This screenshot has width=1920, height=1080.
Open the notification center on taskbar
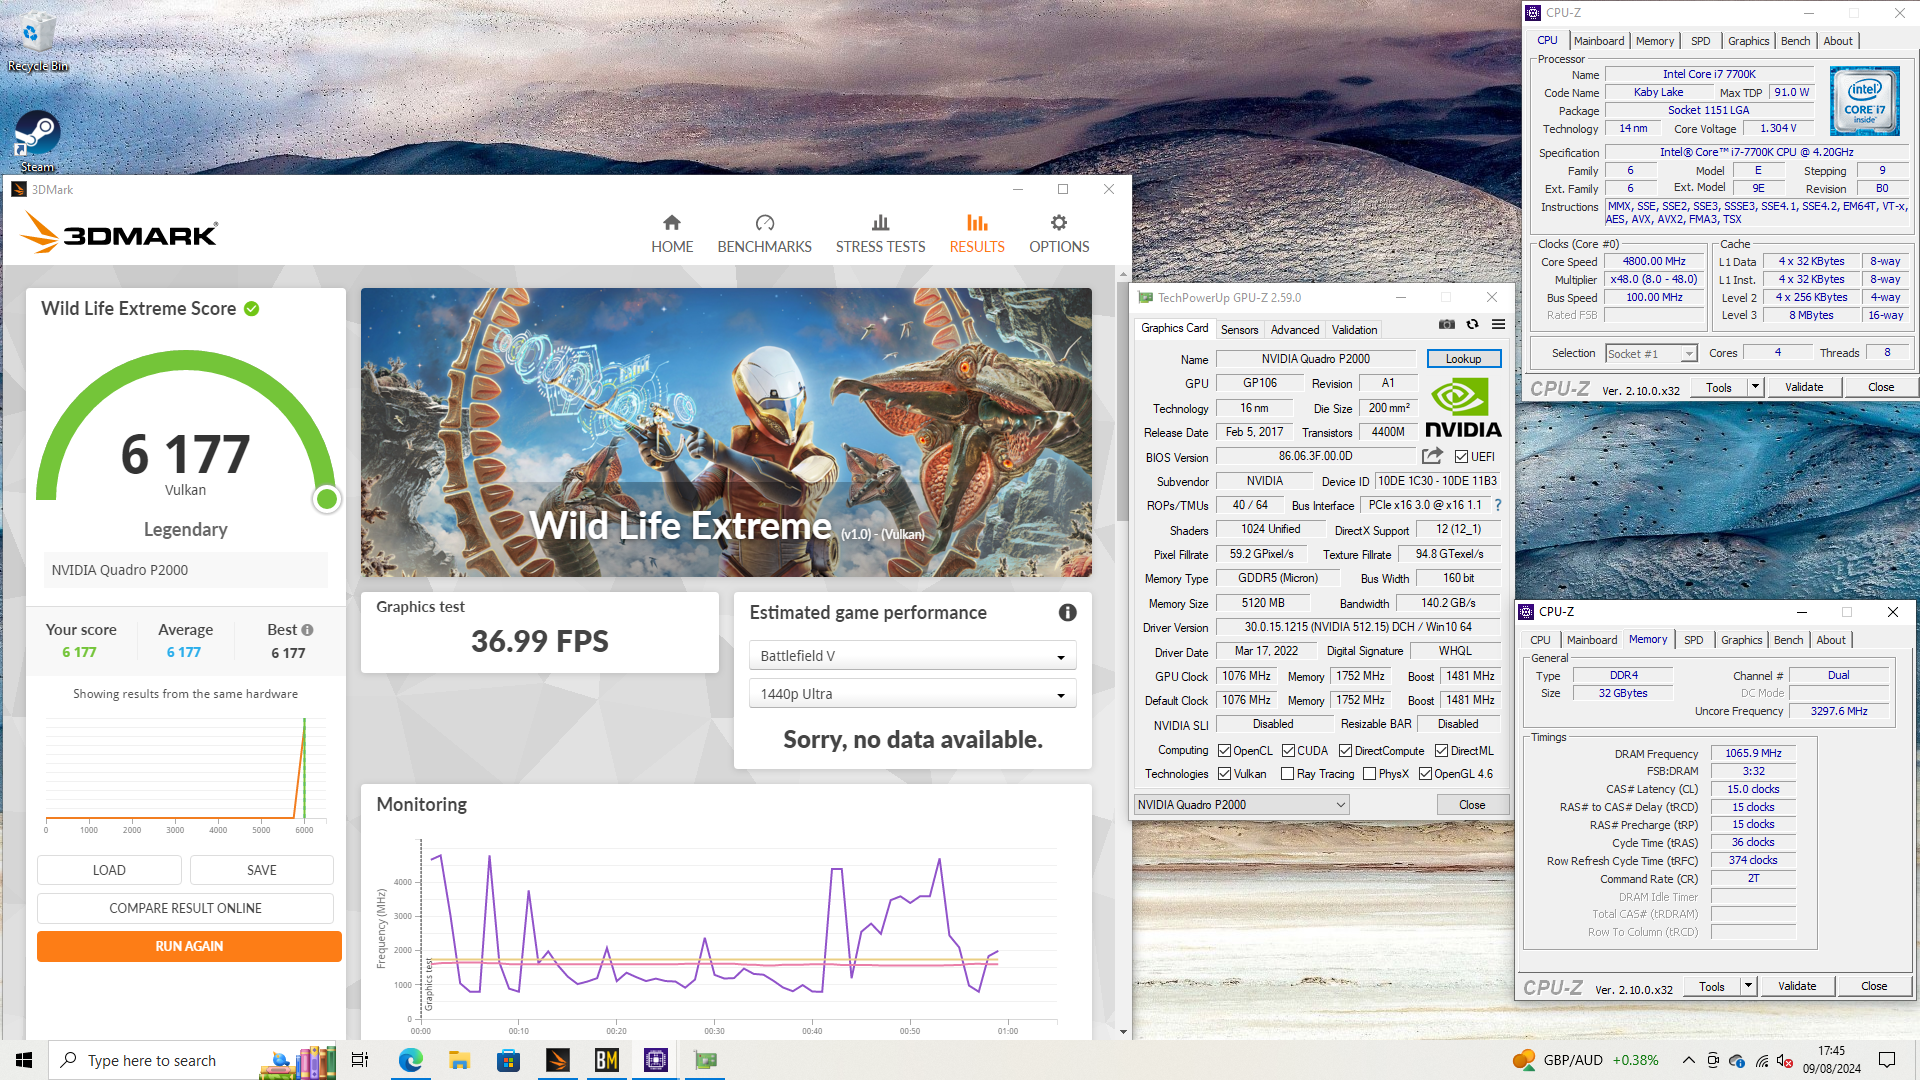[x=1887, y=1060]
